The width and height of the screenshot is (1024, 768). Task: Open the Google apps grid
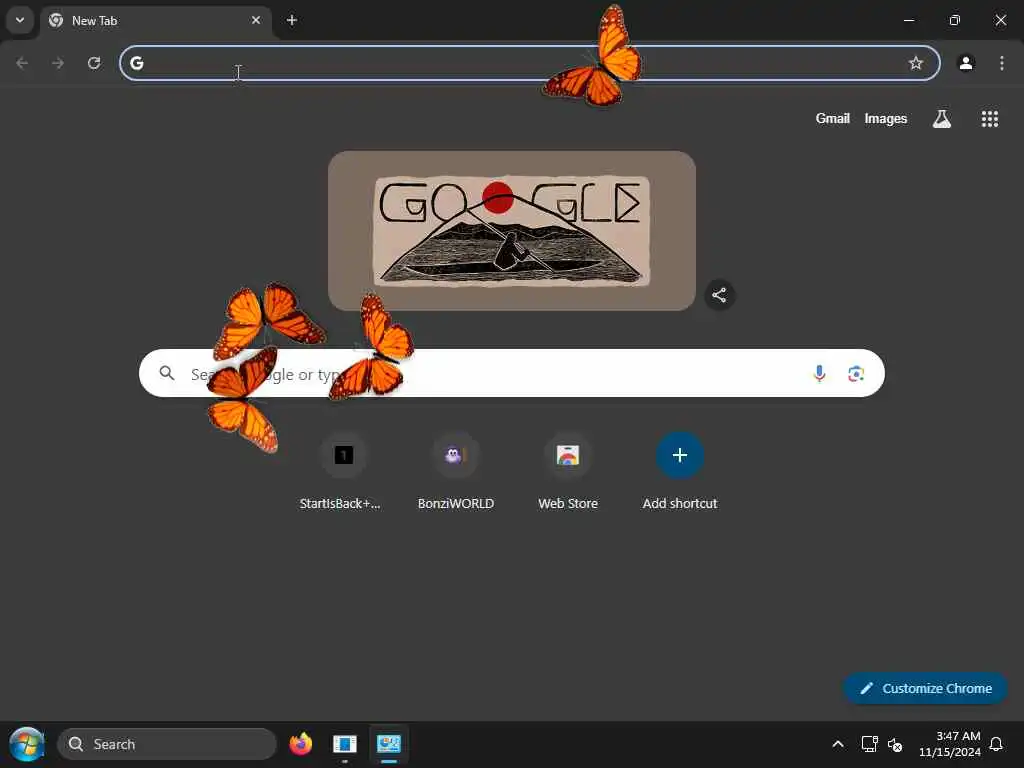coord(989,118)
